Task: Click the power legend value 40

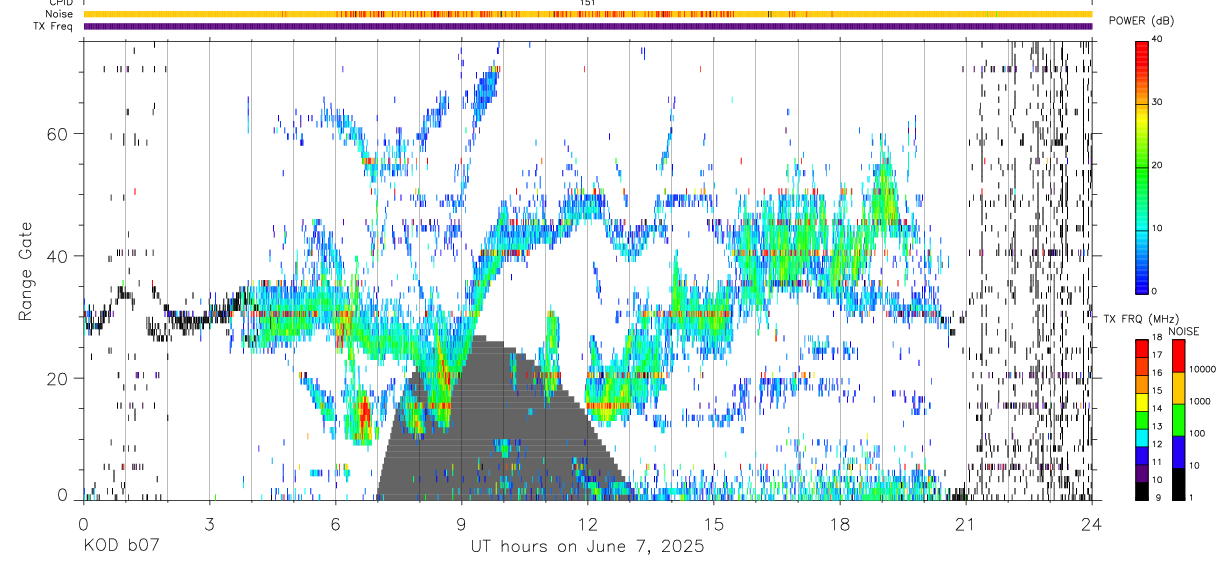Action: [1157, 40]
